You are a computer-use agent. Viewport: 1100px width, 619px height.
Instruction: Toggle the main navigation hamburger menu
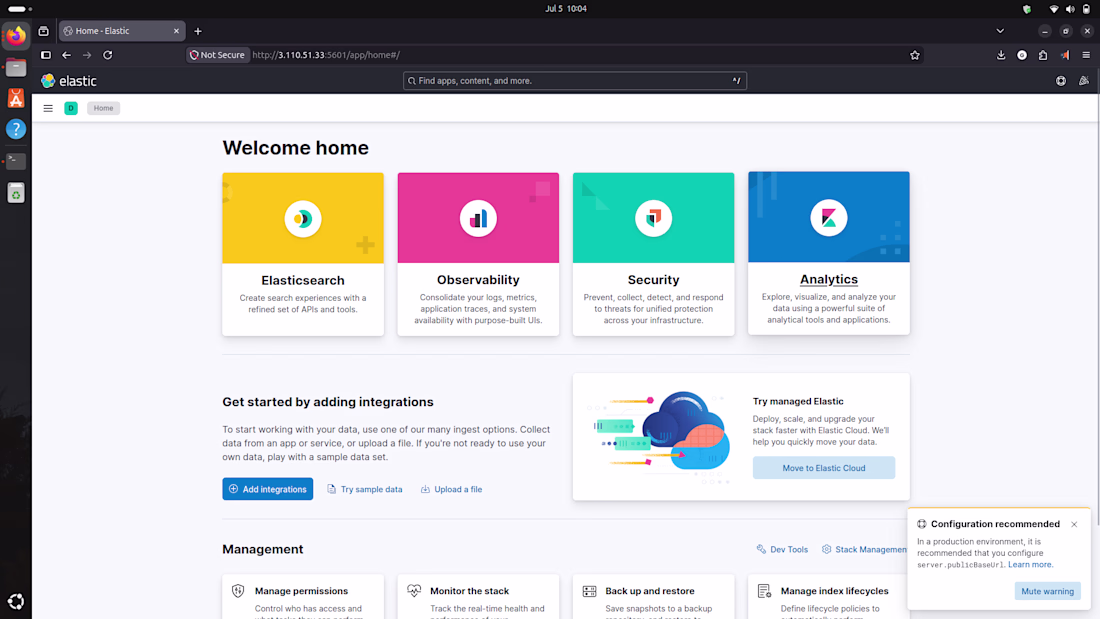pos(48,108)
